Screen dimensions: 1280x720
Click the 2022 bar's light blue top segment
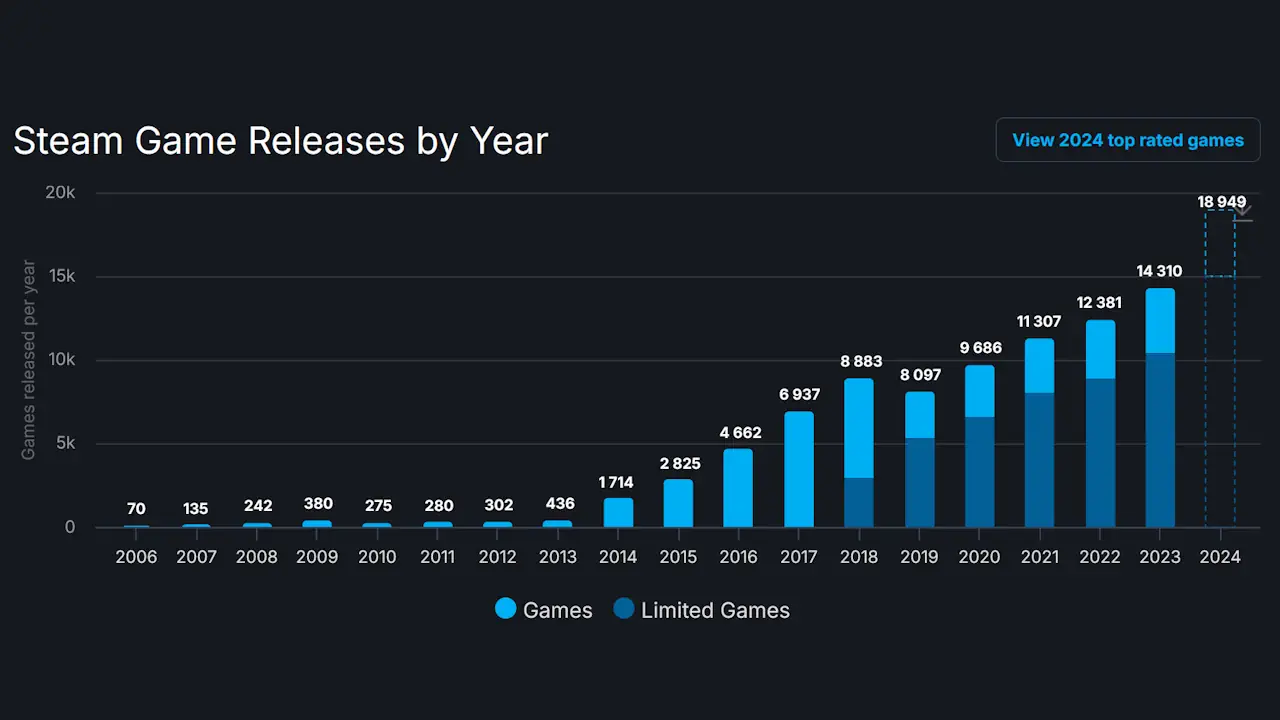point(1099,349)
